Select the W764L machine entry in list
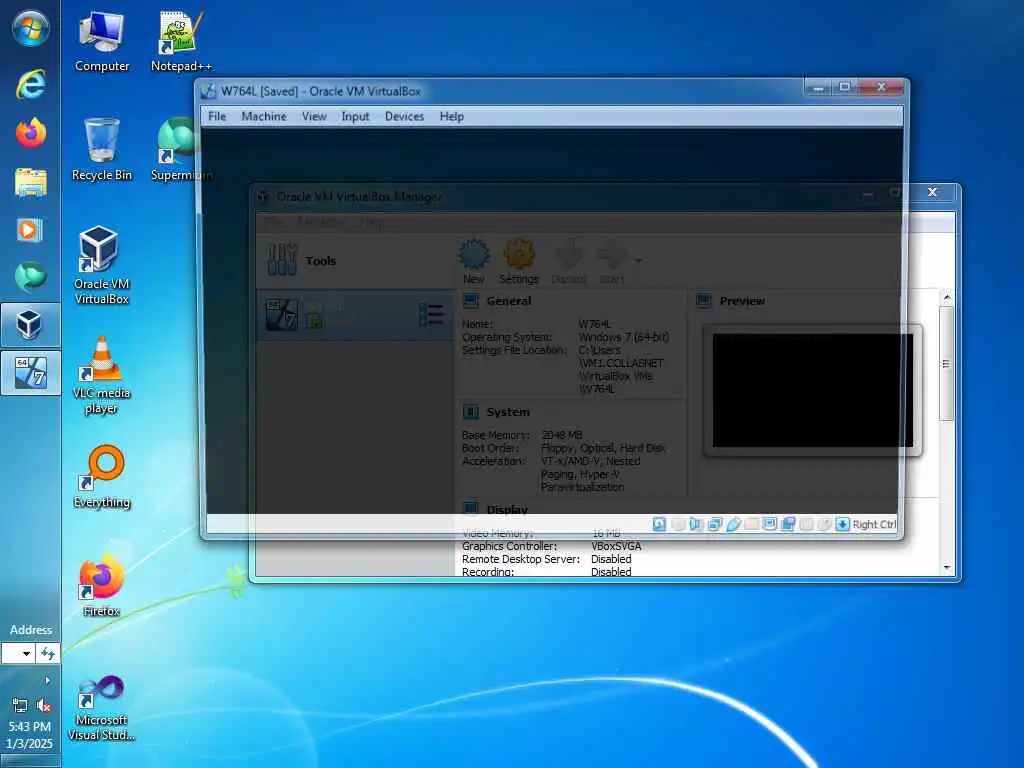The image size is (1024, 768). pos(355,315)
